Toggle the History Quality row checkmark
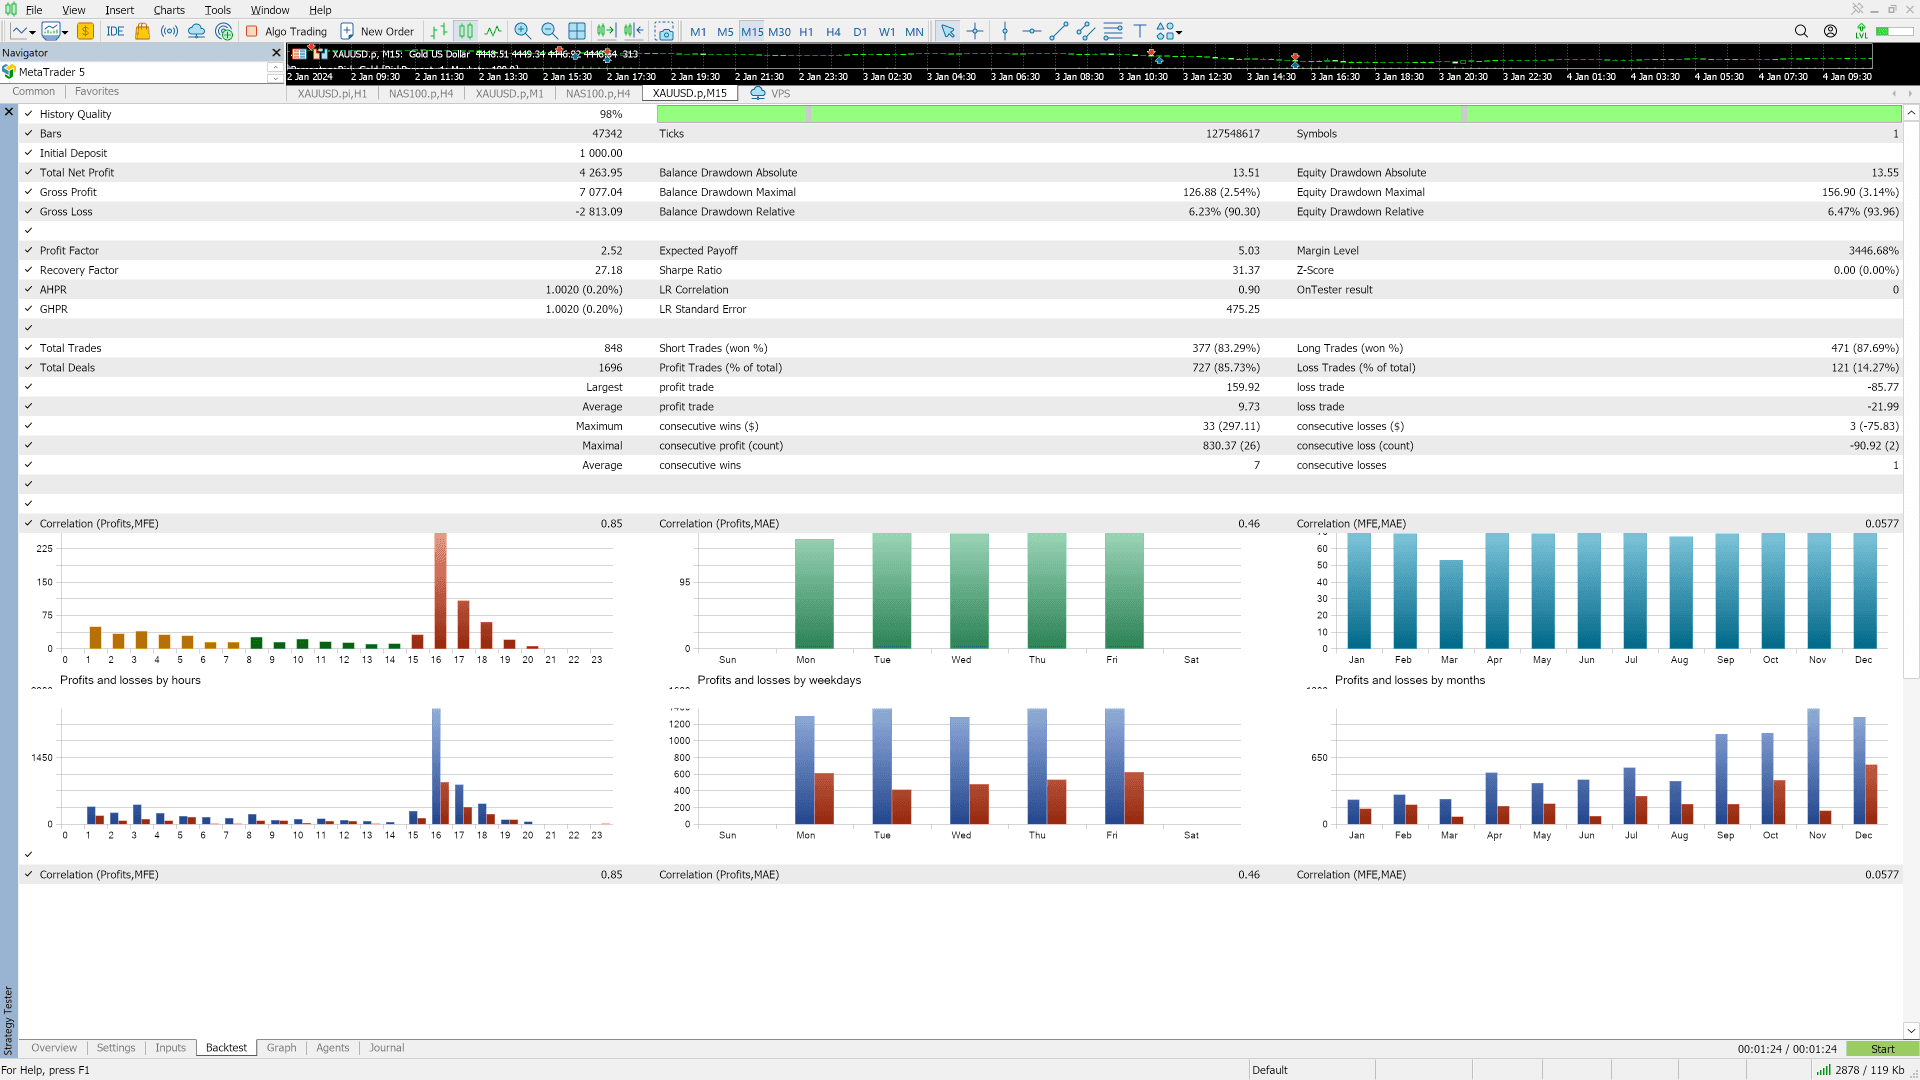This screenshot has width=1920, height=1080. [28, 114]
